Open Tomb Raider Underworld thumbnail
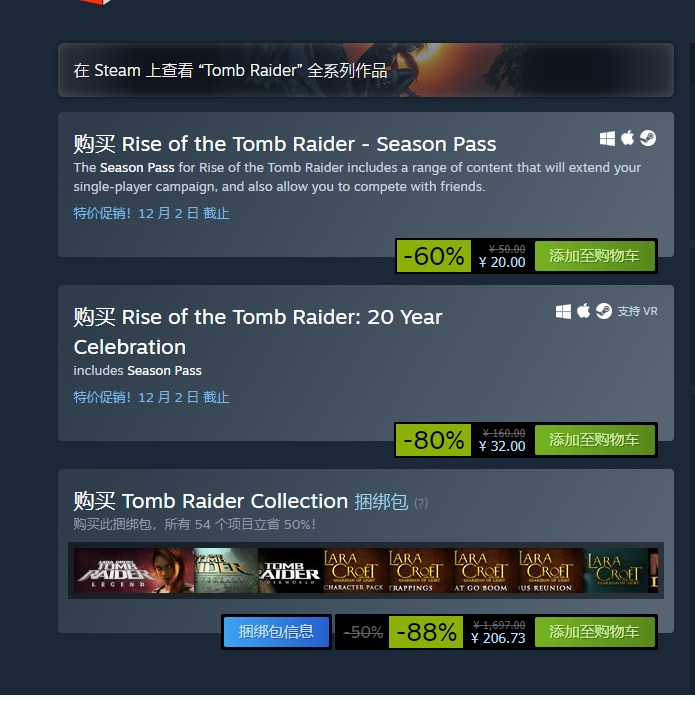Viewport: 695px width, 701px height. point(291,570)
